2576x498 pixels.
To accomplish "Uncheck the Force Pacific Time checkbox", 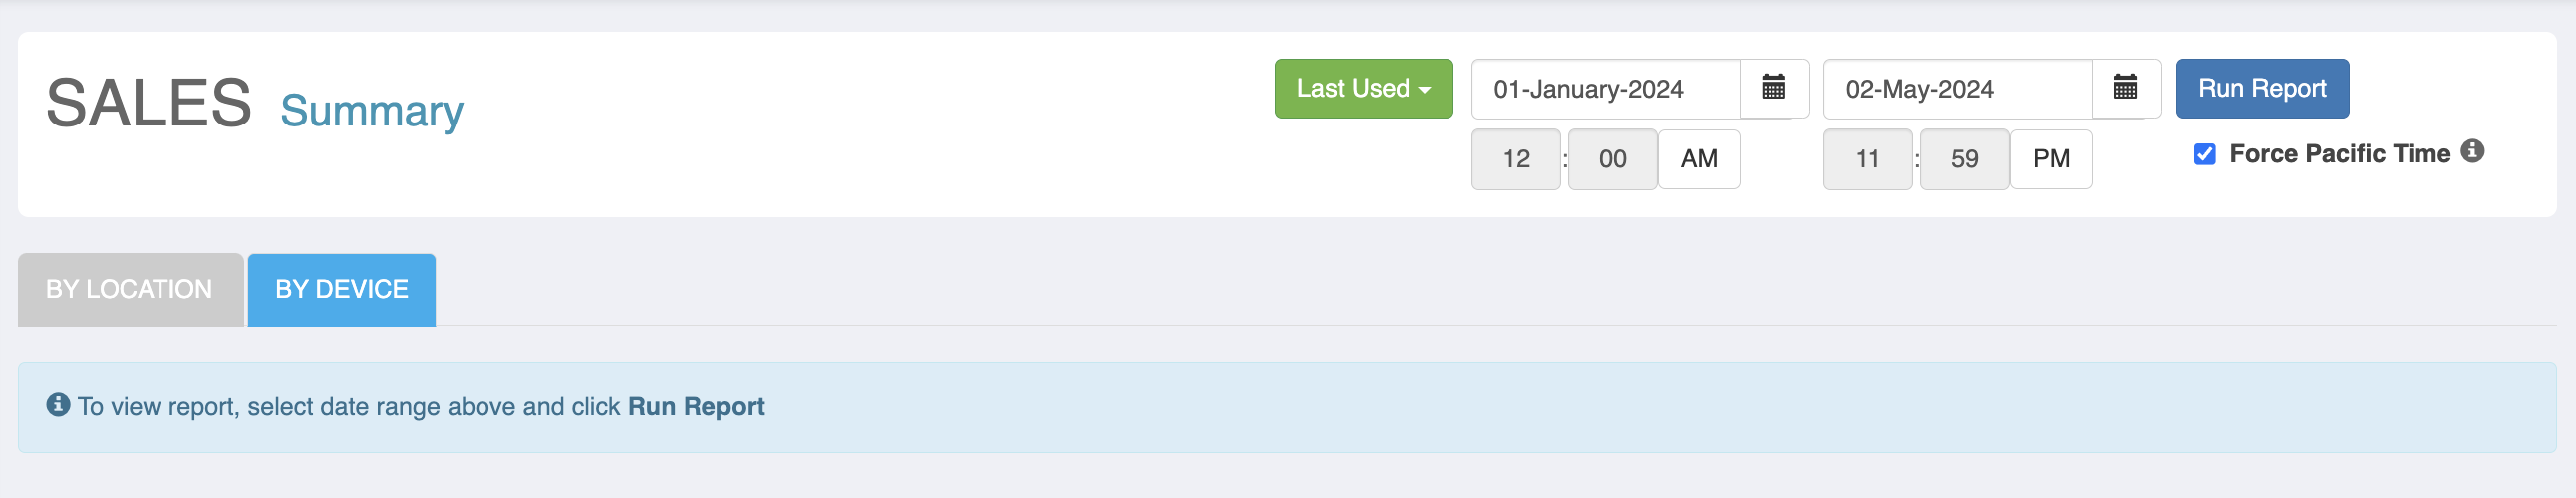I will (x=2204, y=154).
